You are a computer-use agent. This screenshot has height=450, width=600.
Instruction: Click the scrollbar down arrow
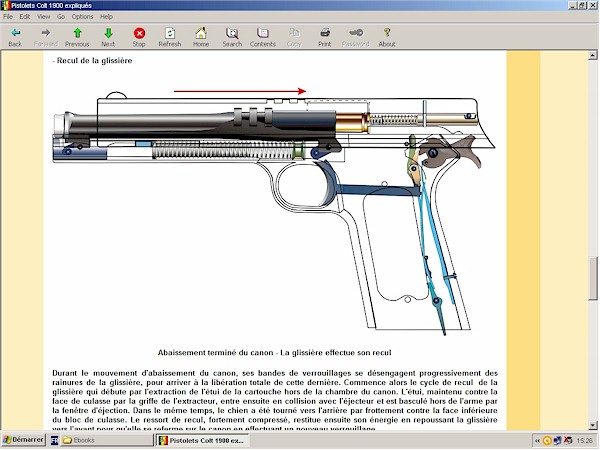pyautogui.click(x=593, y=425)
